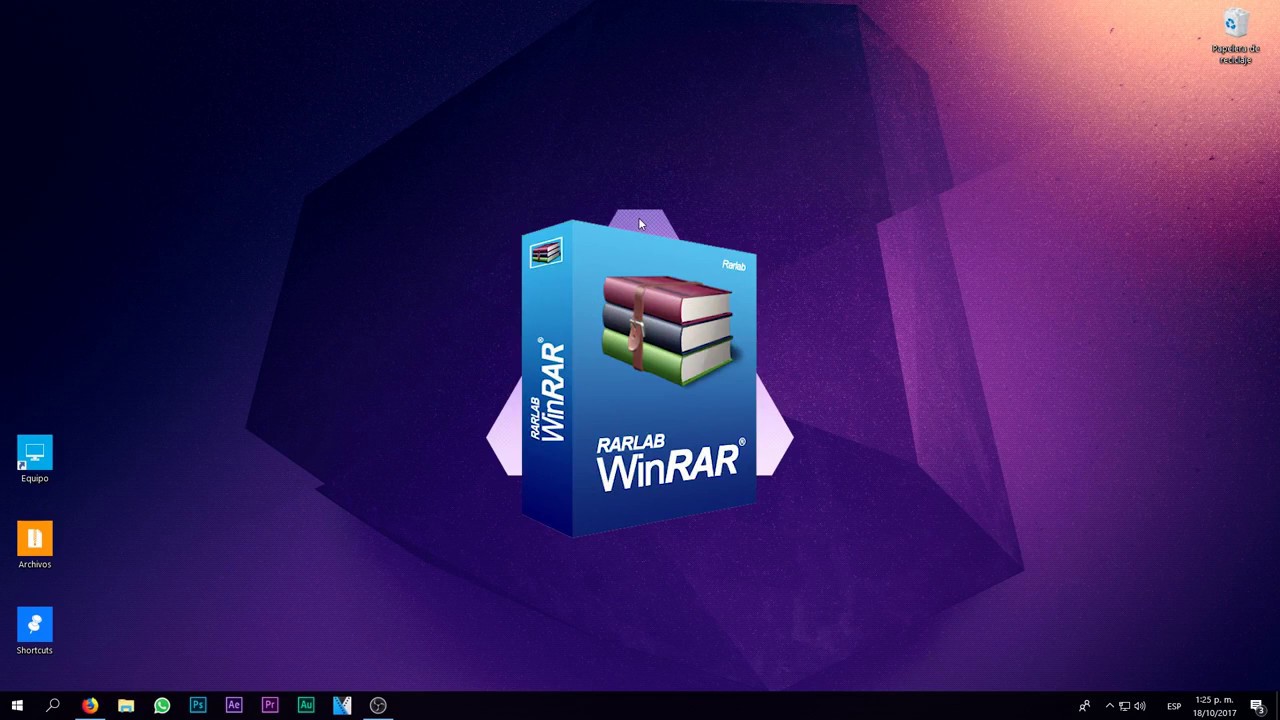1280x720 pixels.
Task: Switch input language ESP indicator
Action: (1174, 706)
